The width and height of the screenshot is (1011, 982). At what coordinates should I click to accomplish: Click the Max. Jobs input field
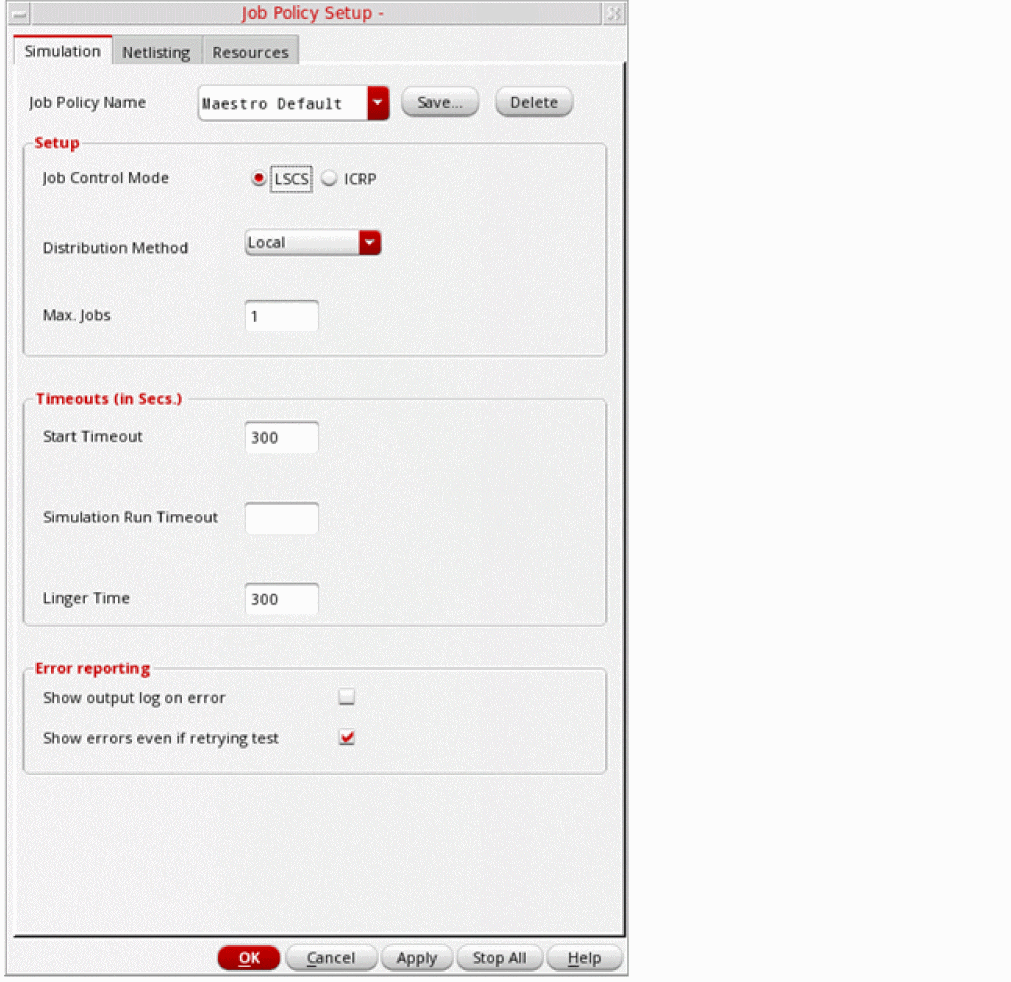click(282, 316)
